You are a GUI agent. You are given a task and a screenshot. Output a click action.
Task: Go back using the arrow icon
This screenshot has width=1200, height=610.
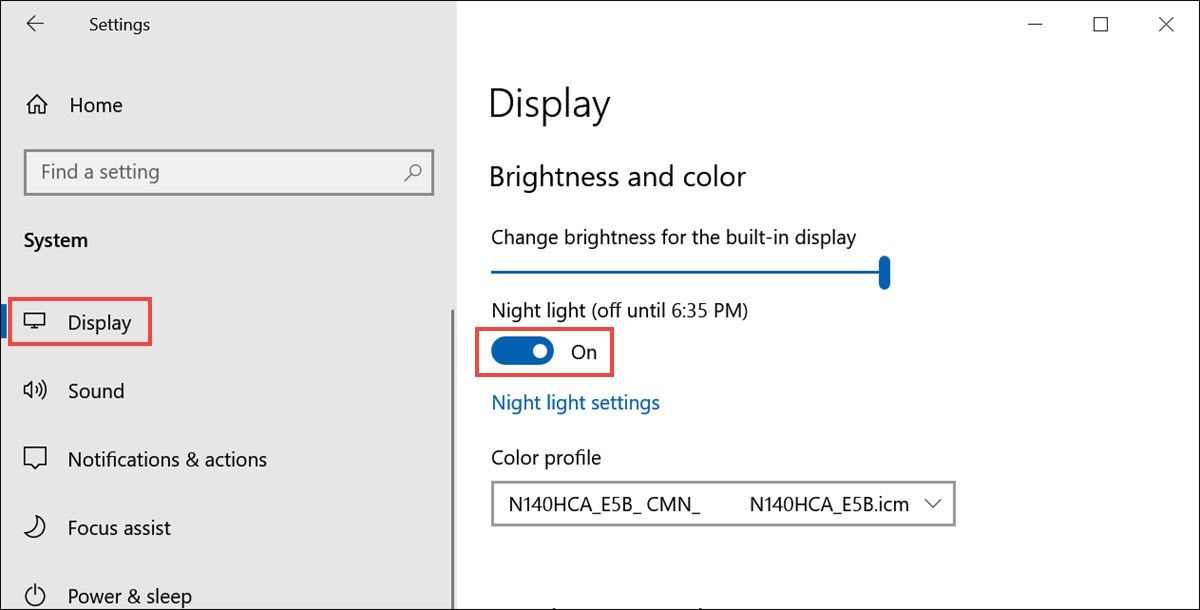[x=35, y=24]
